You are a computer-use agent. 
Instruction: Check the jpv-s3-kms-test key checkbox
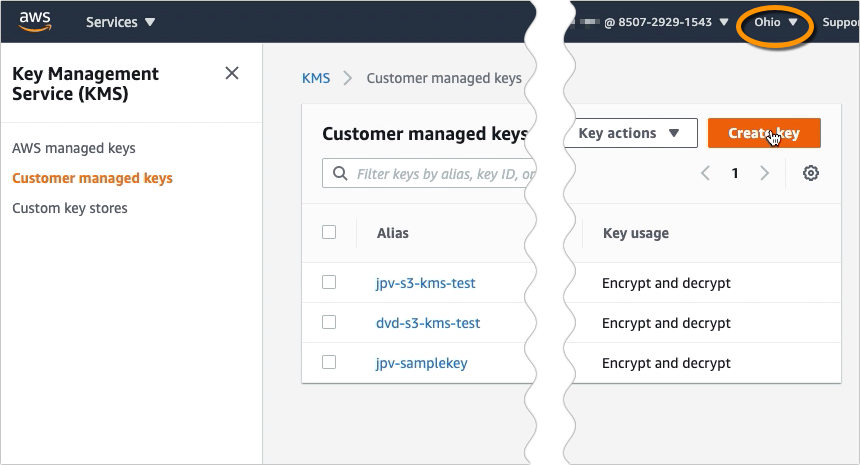[329, 283]
